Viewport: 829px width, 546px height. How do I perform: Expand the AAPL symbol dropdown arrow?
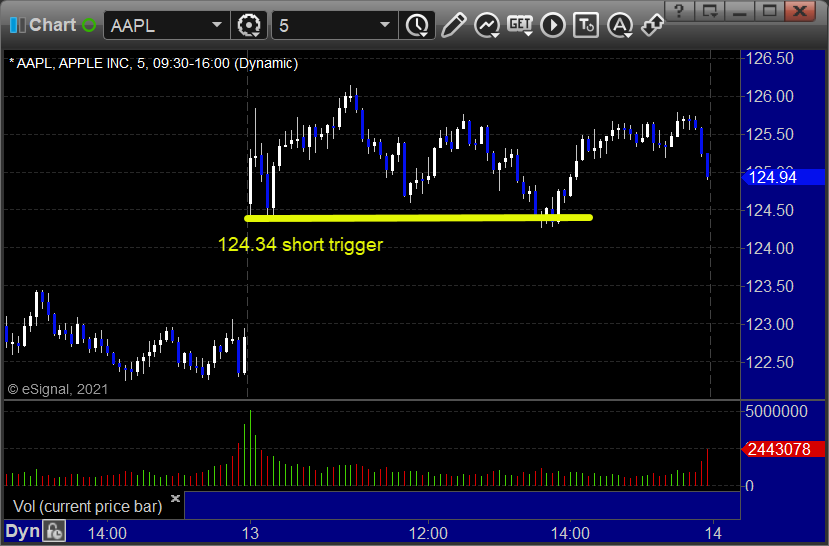(x=217, y=25)
